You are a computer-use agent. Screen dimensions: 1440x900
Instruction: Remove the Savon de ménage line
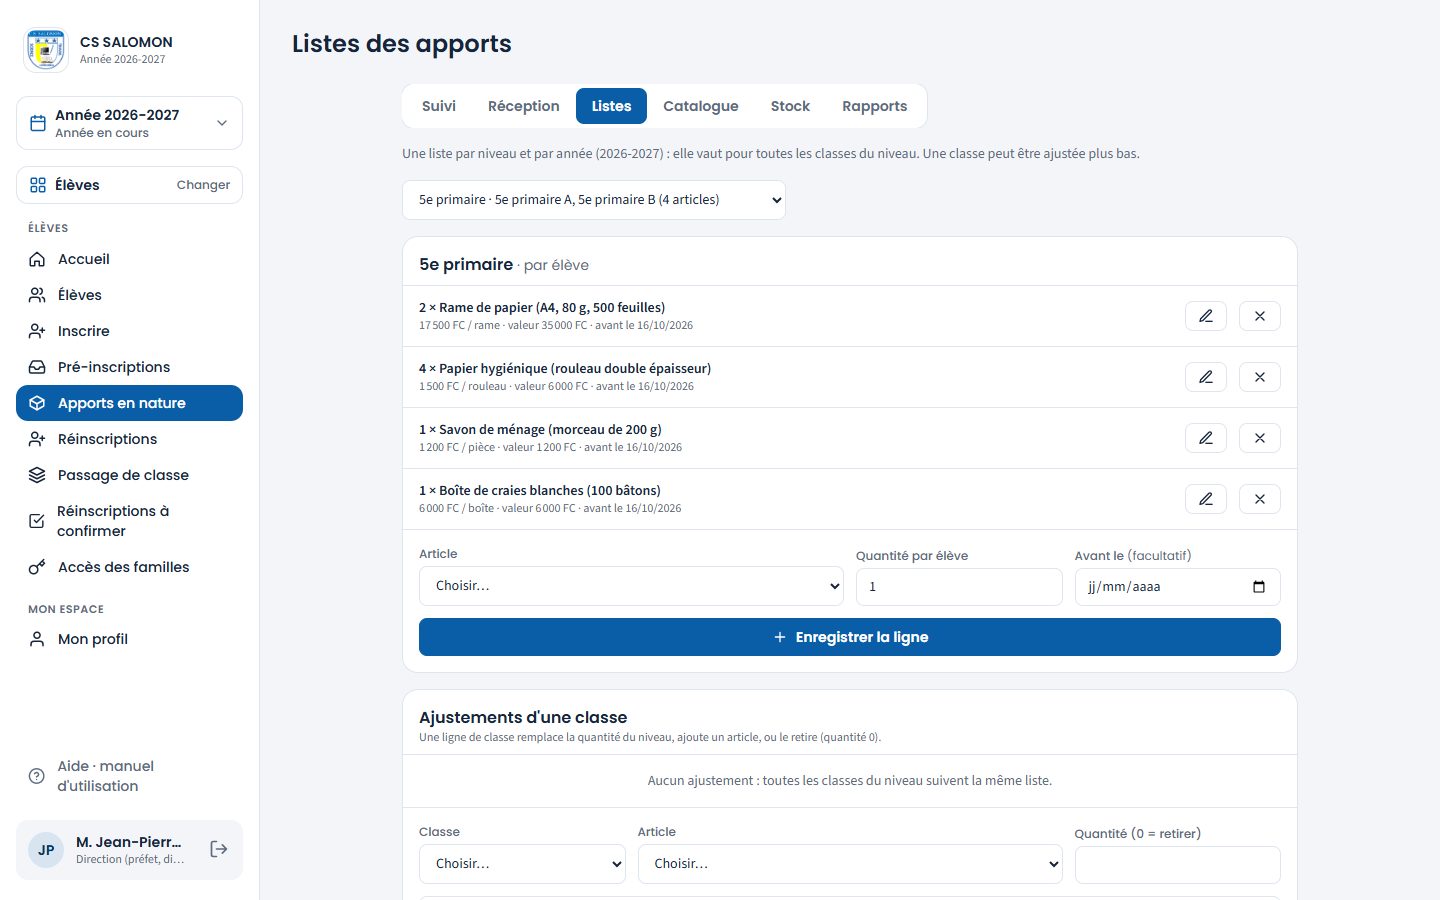tap(1260, 438)
